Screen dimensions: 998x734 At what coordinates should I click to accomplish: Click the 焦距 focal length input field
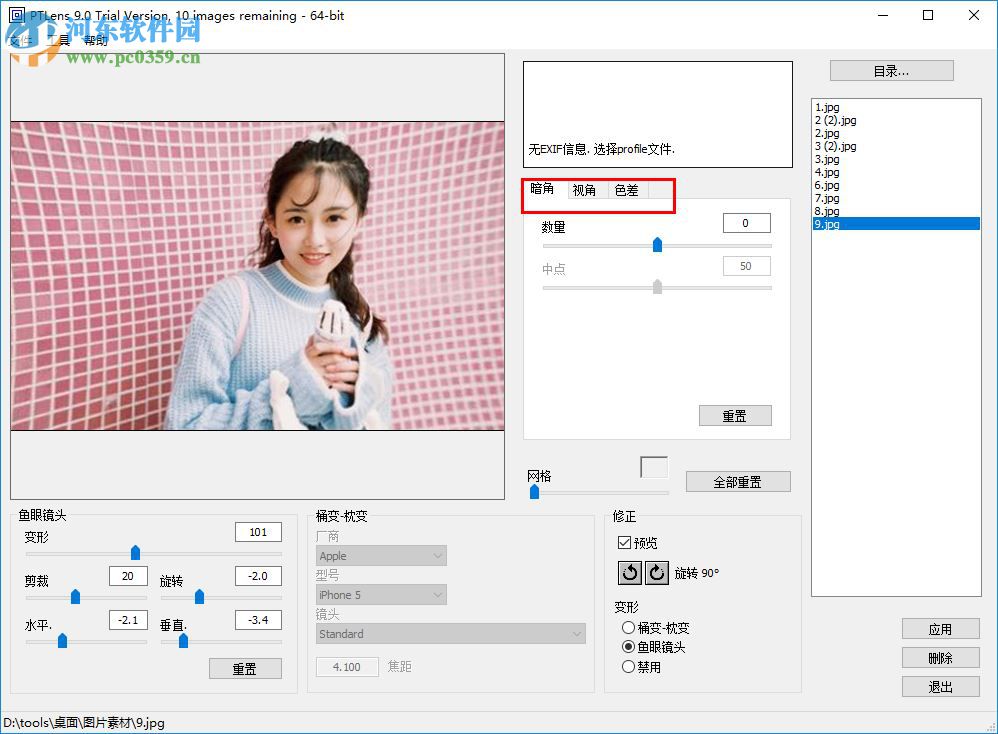click(x=347, y=667)
